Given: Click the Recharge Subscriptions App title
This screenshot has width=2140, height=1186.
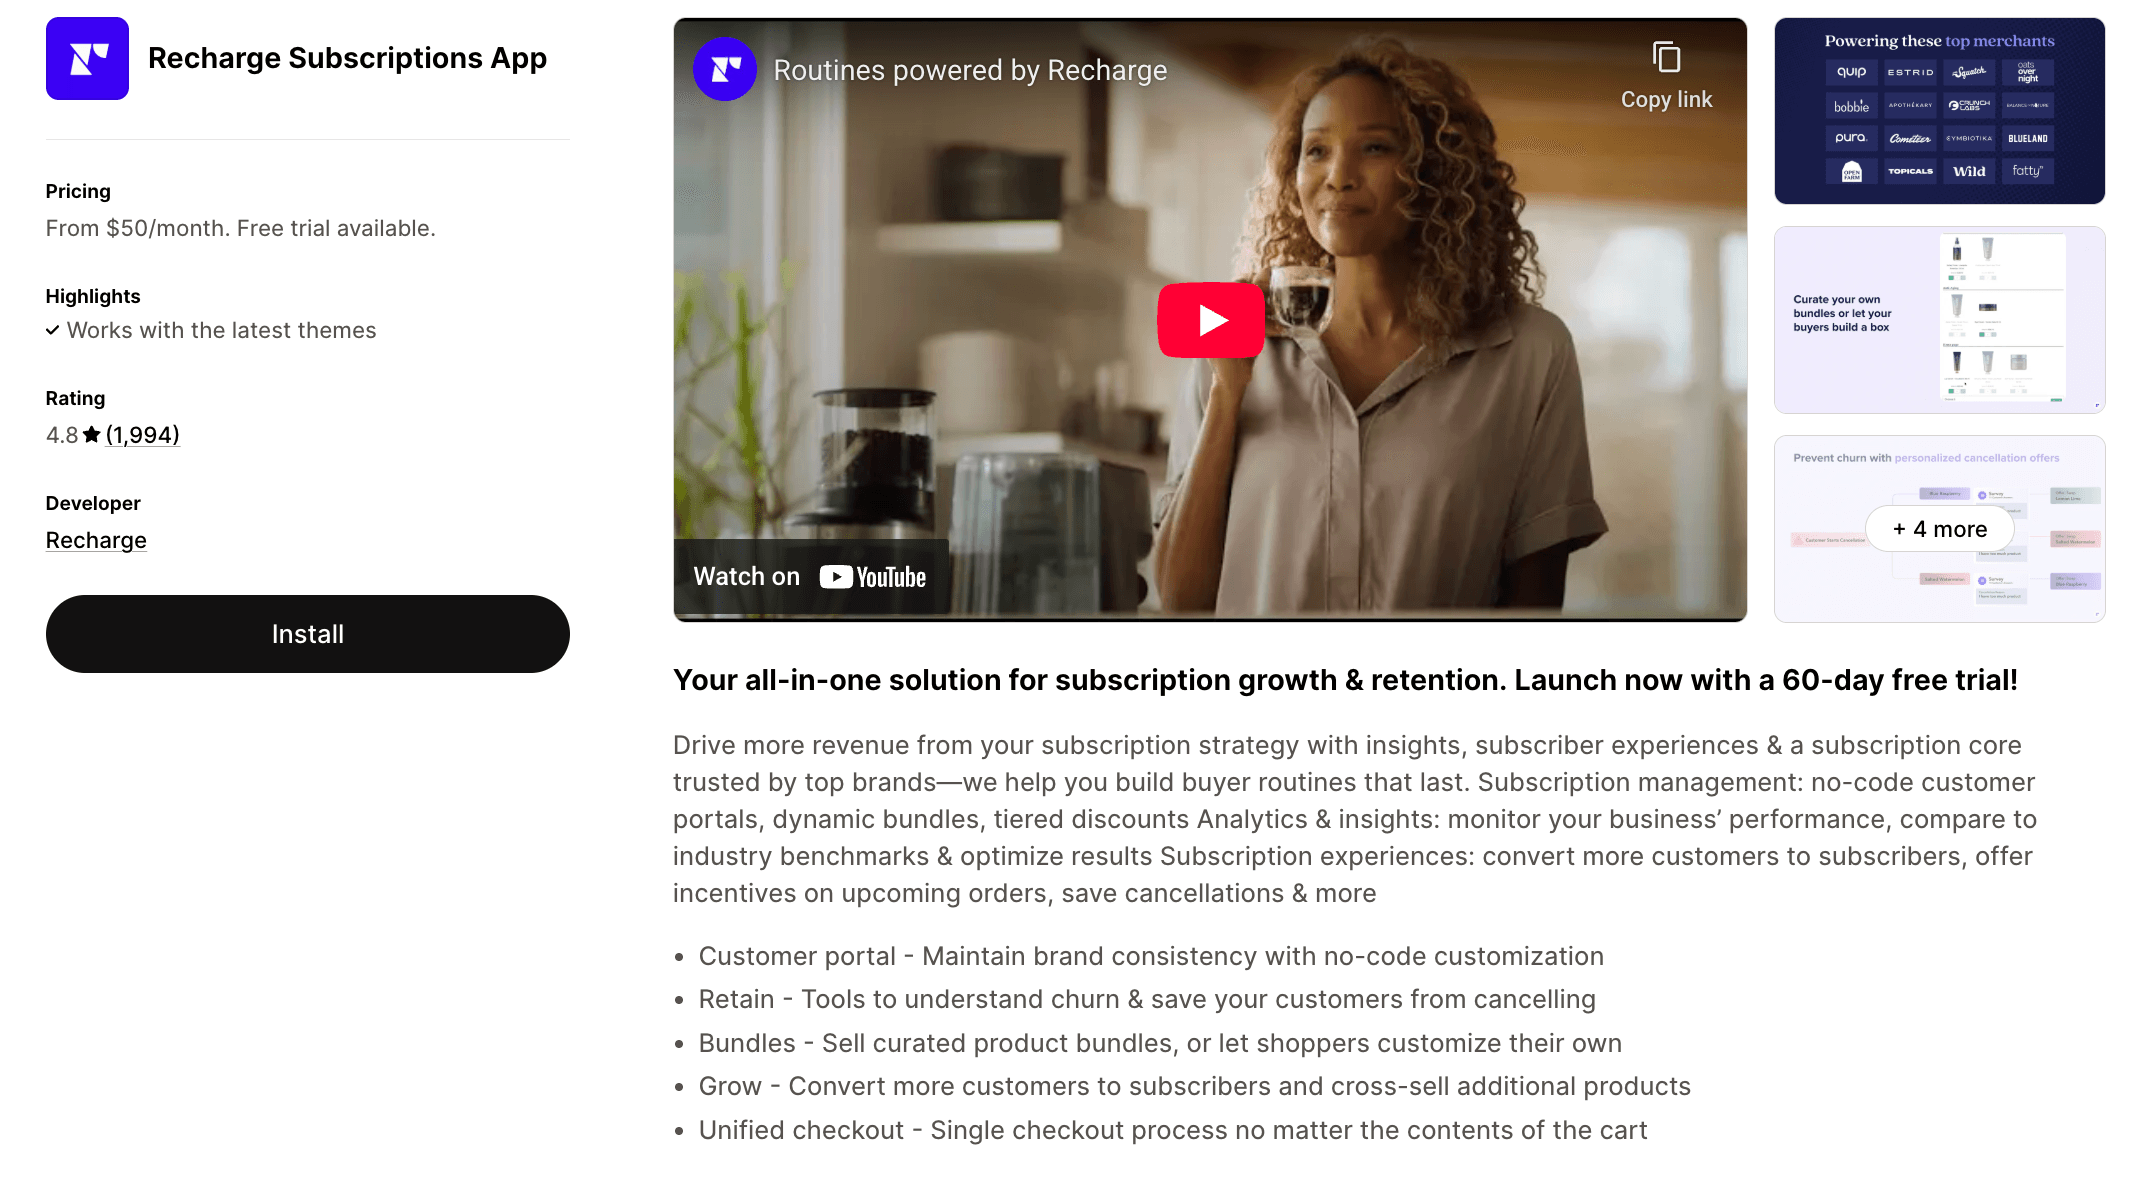Looking at the screenshot, I should point(347,58).
